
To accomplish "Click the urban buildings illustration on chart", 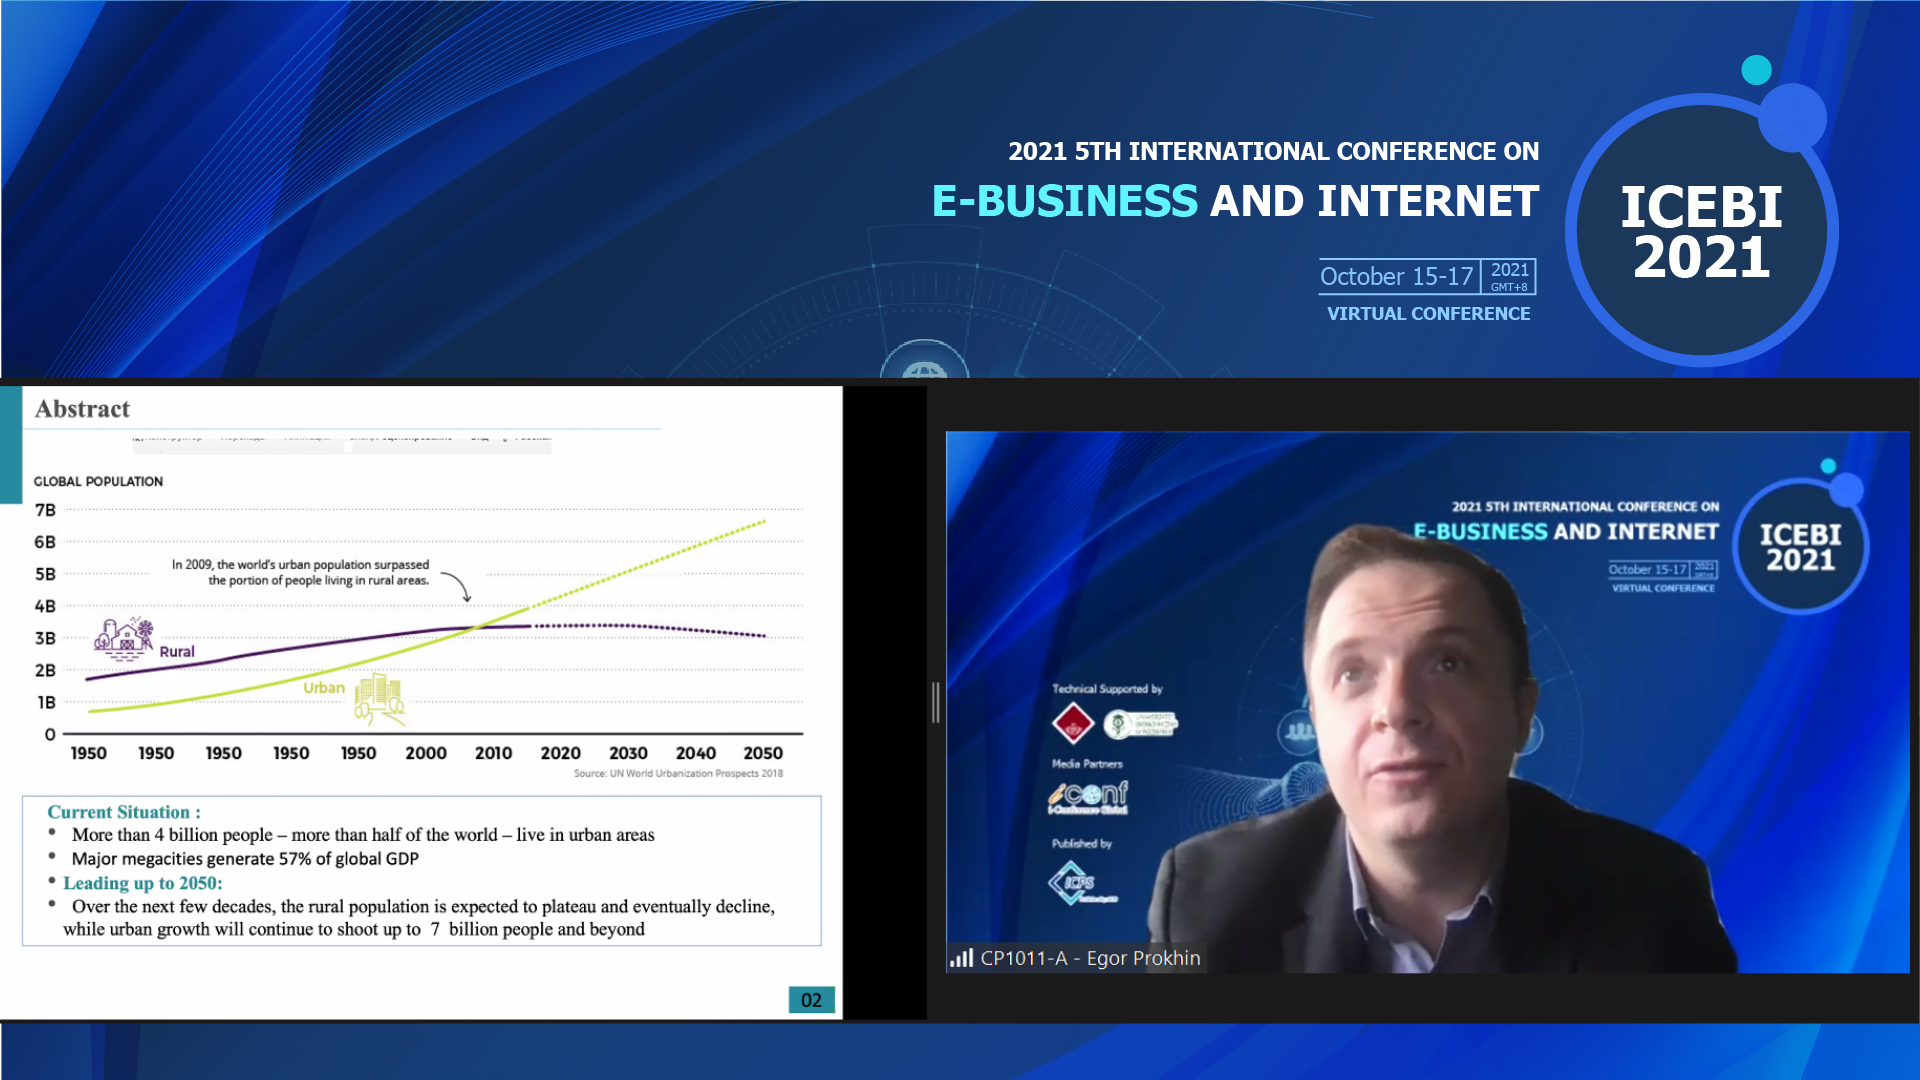I will [379, 698].
